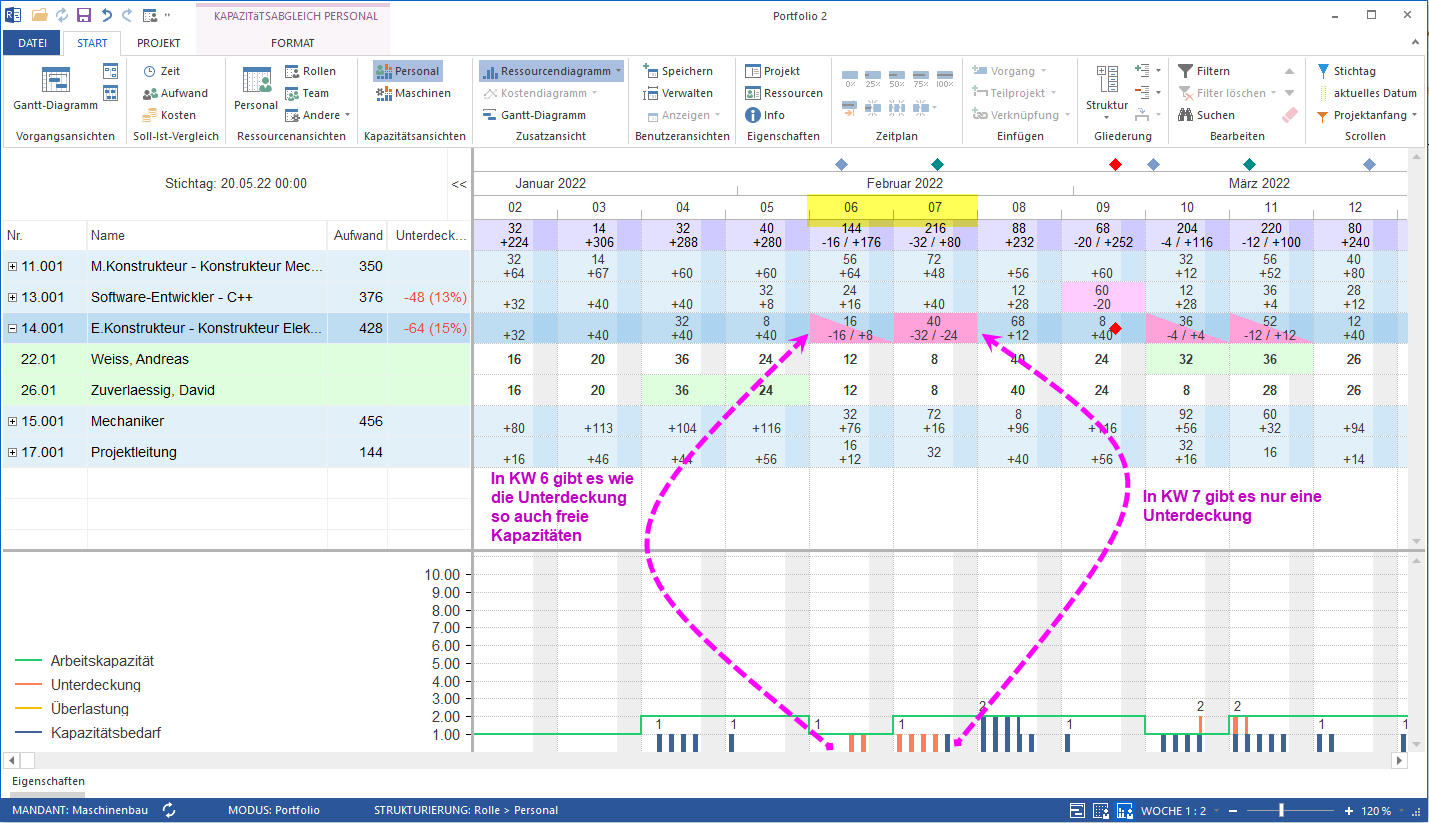Expand the 11.001 M.Konstrukteur row
Screen dimensions: 1429x823
click(x=12, y=266)
